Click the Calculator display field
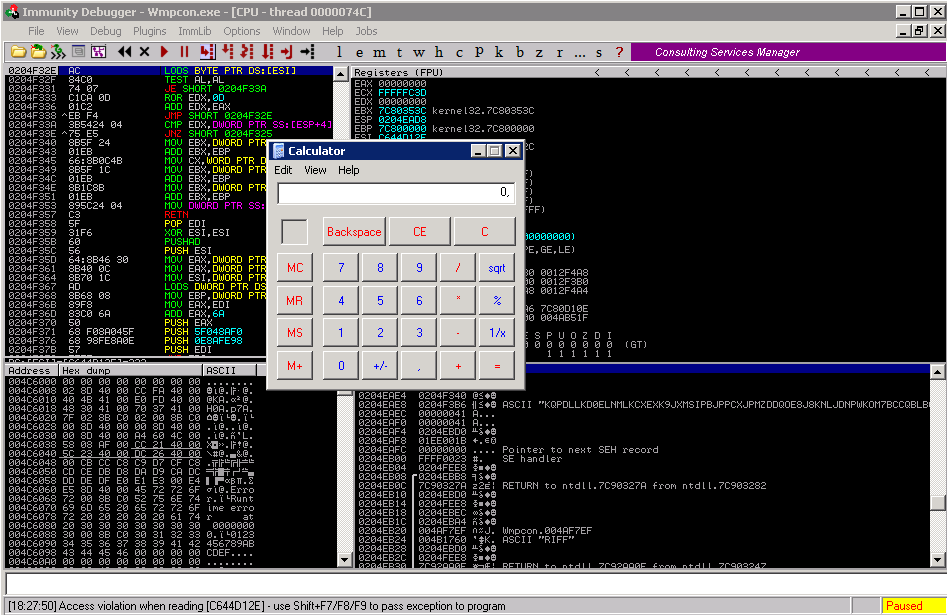 [x=396, y=193]
